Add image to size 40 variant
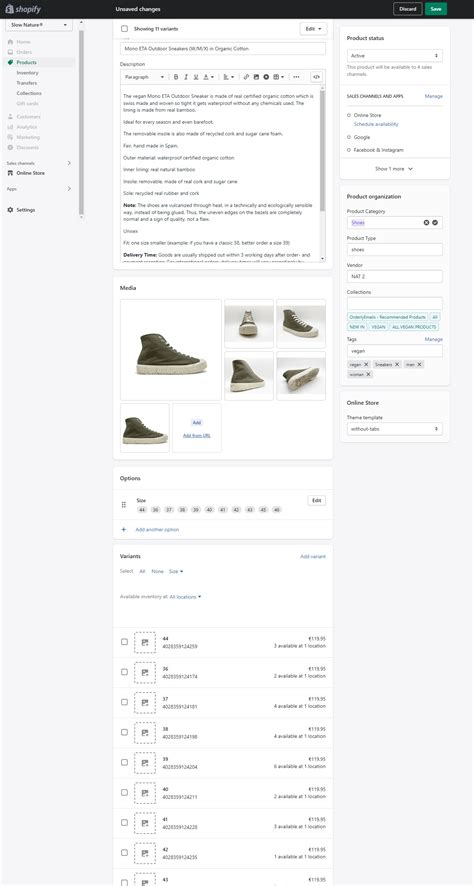Image resolution: width=474 pixels, height=886 pixels. (x=145, y=793)
